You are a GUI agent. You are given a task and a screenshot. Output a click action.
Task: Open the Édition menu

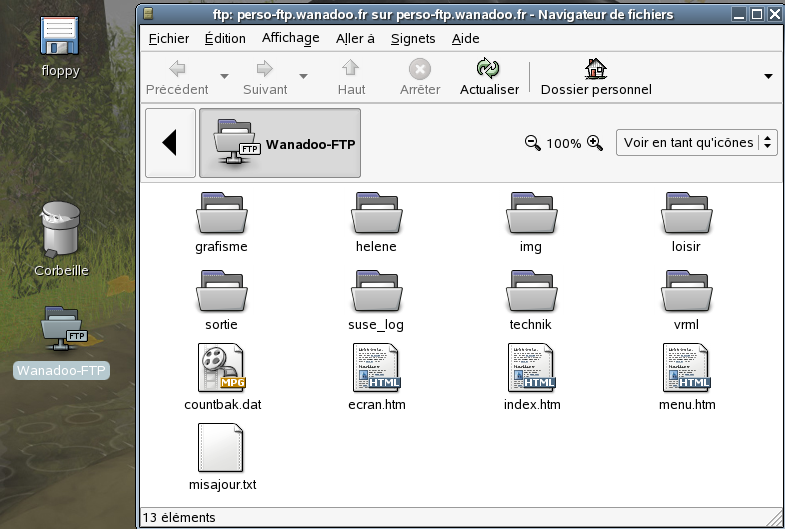[225, 39]
